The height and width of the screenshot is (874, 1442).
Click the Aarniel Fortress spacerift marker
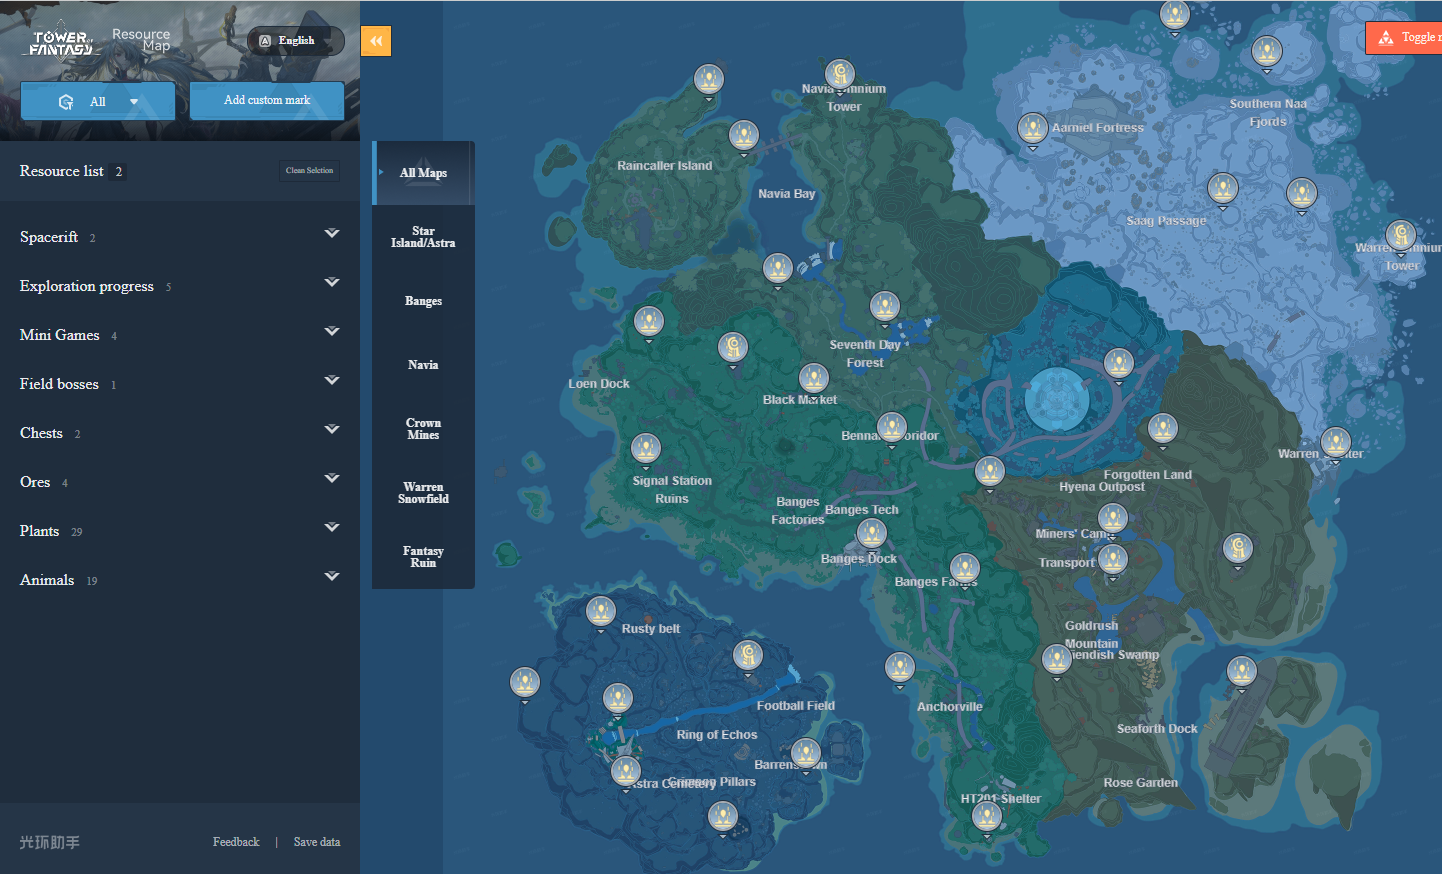click(1032, 129)
